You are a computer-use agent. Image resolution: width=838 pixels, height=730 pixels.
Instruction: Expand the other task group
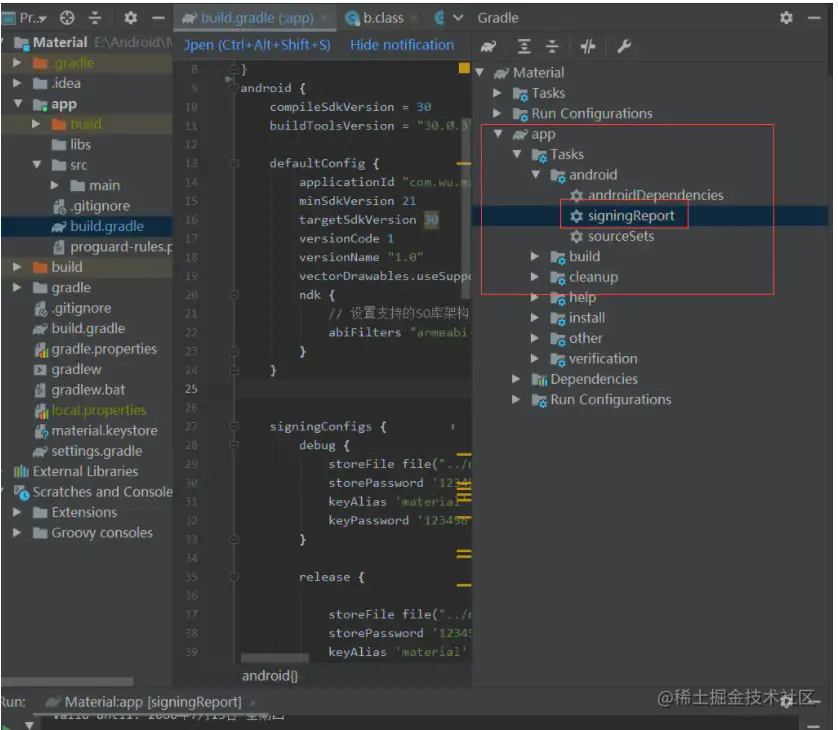click(534, 338)
